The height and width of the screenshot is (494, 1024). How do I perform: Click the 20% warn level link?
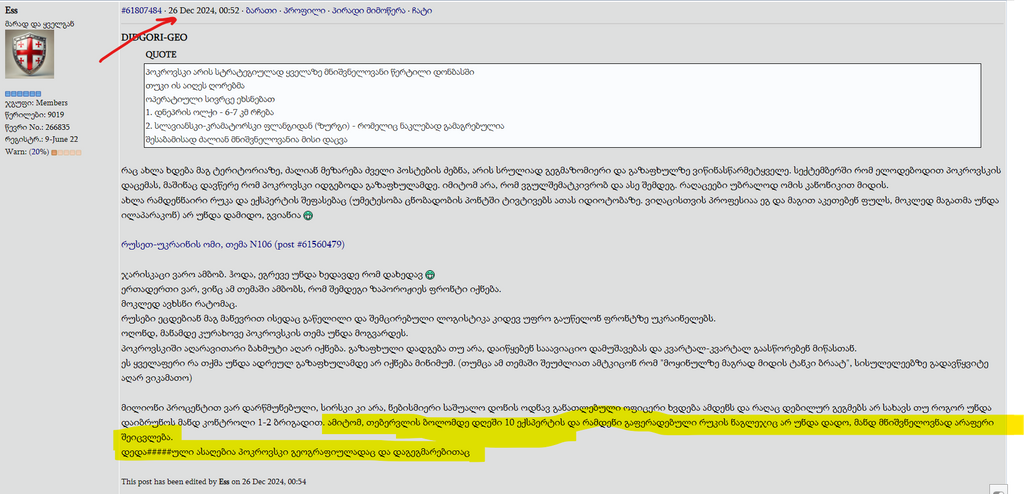[37, 152]
